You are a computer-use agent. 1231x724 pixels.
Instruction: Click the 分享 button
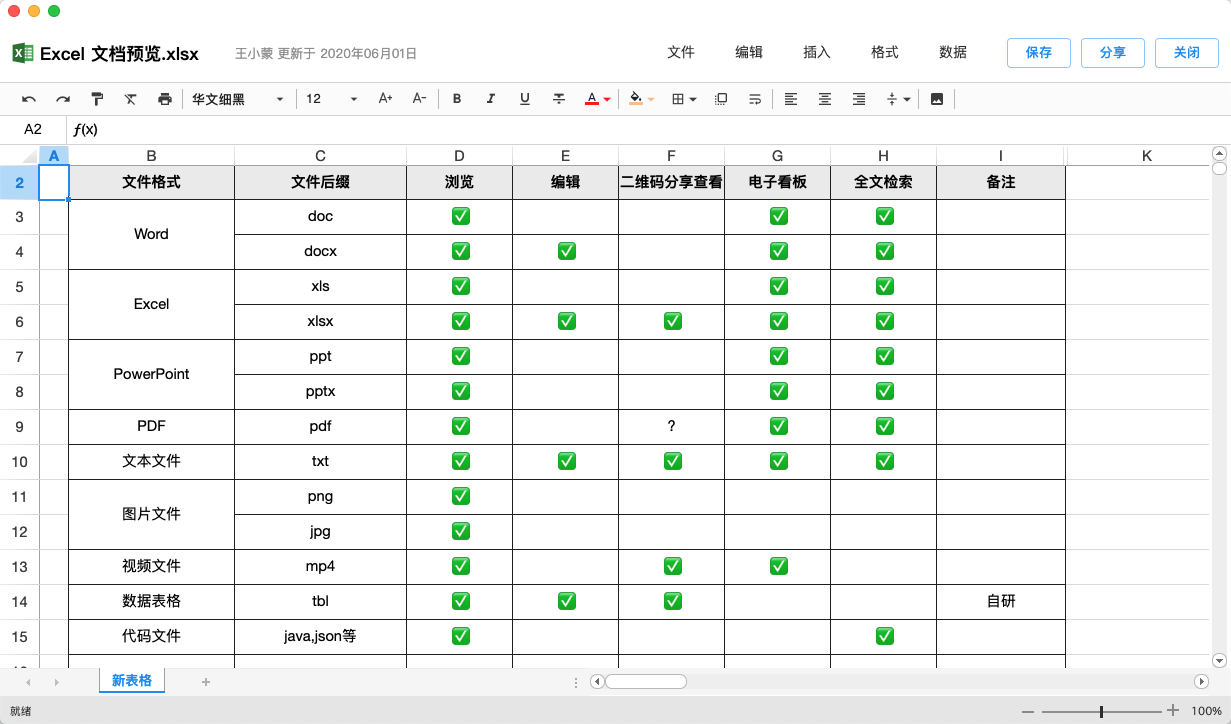click(1113, 53)
